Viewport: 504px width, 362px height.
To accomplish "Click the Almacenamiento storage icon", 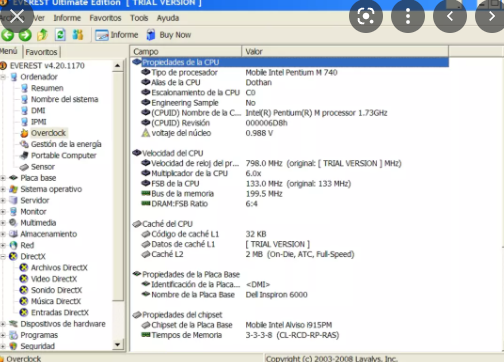I will (x=13, y=234).
